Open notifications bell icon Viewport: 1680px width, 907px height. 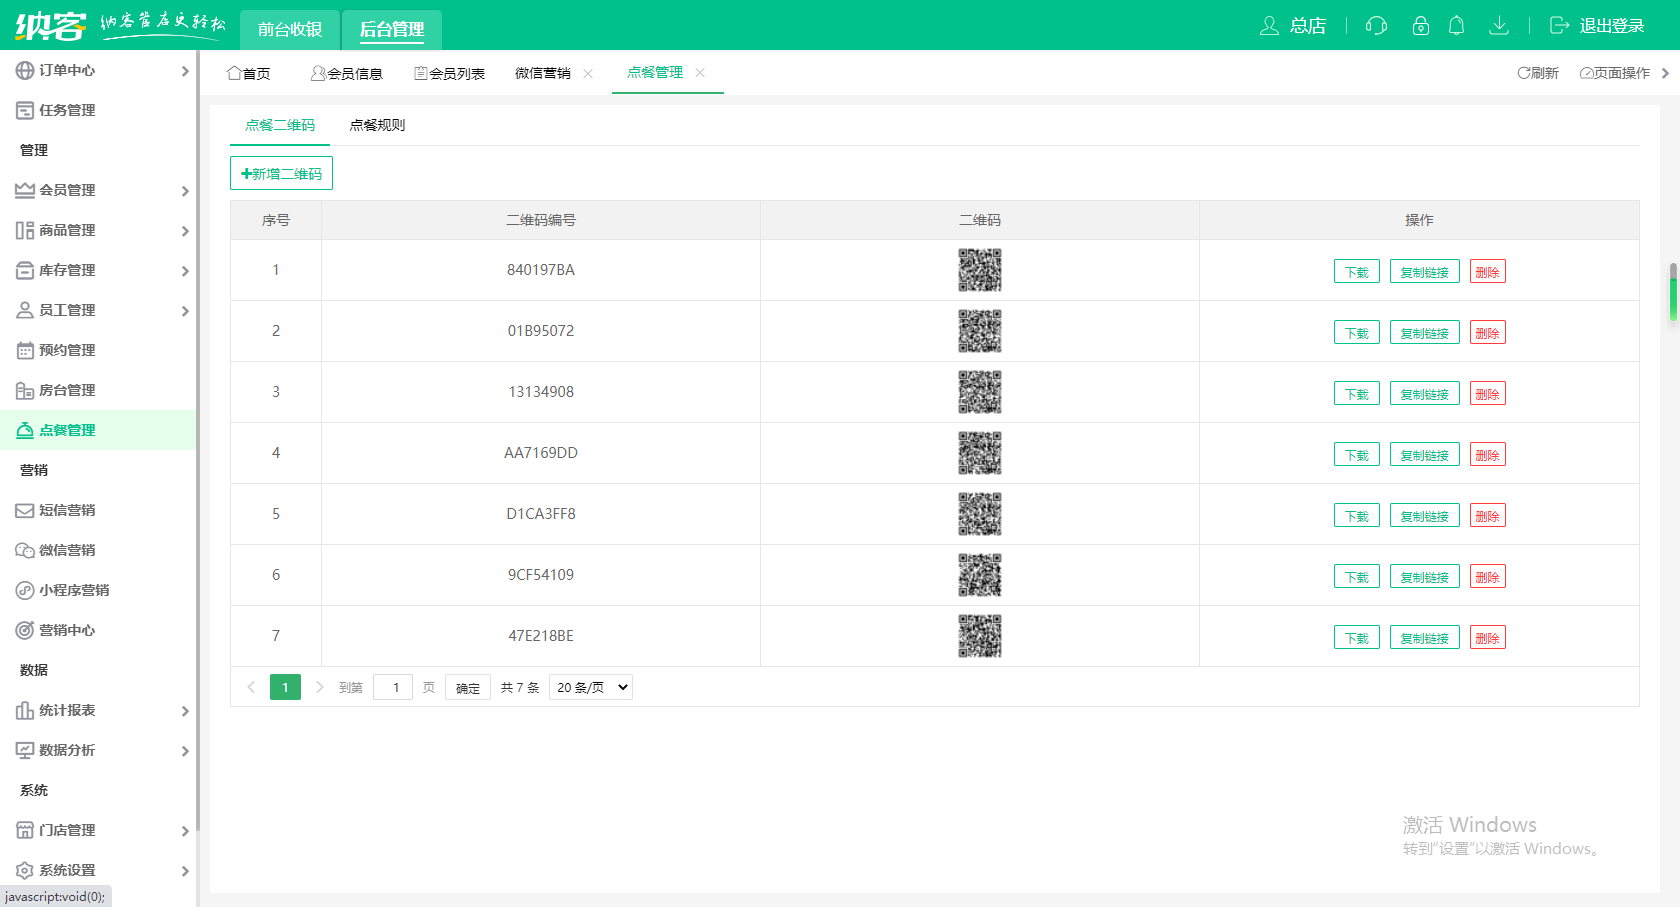[1457, 26]
